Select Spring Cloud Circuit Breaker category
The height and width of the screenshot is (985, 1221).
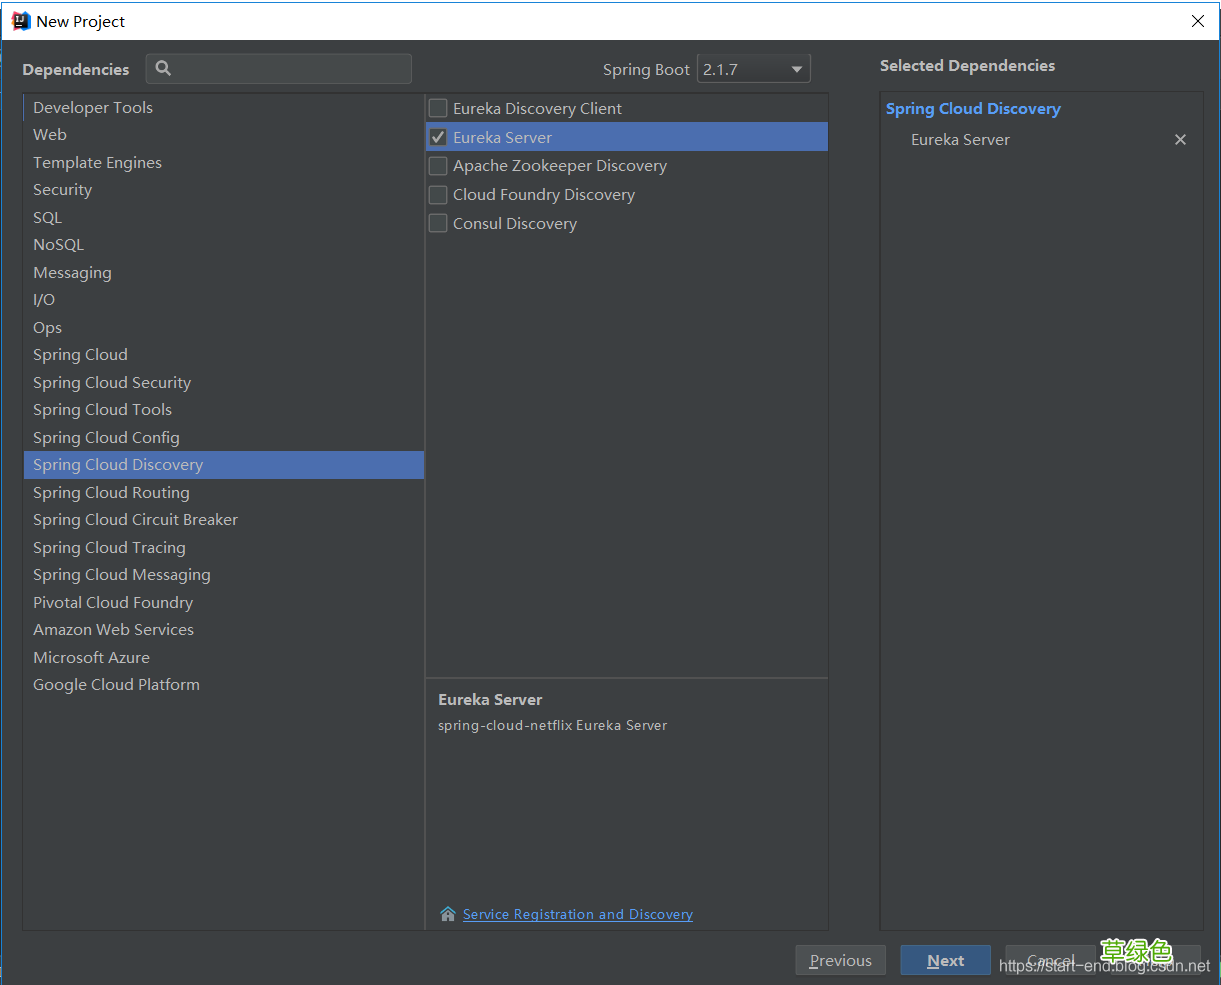click(x=224, y=520)
